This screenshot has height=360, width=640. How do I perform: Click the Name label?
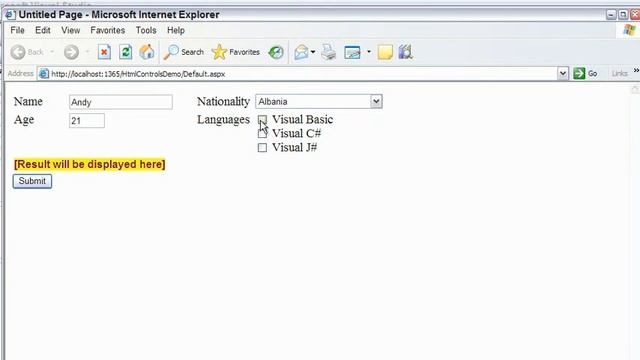coord(28,102)
